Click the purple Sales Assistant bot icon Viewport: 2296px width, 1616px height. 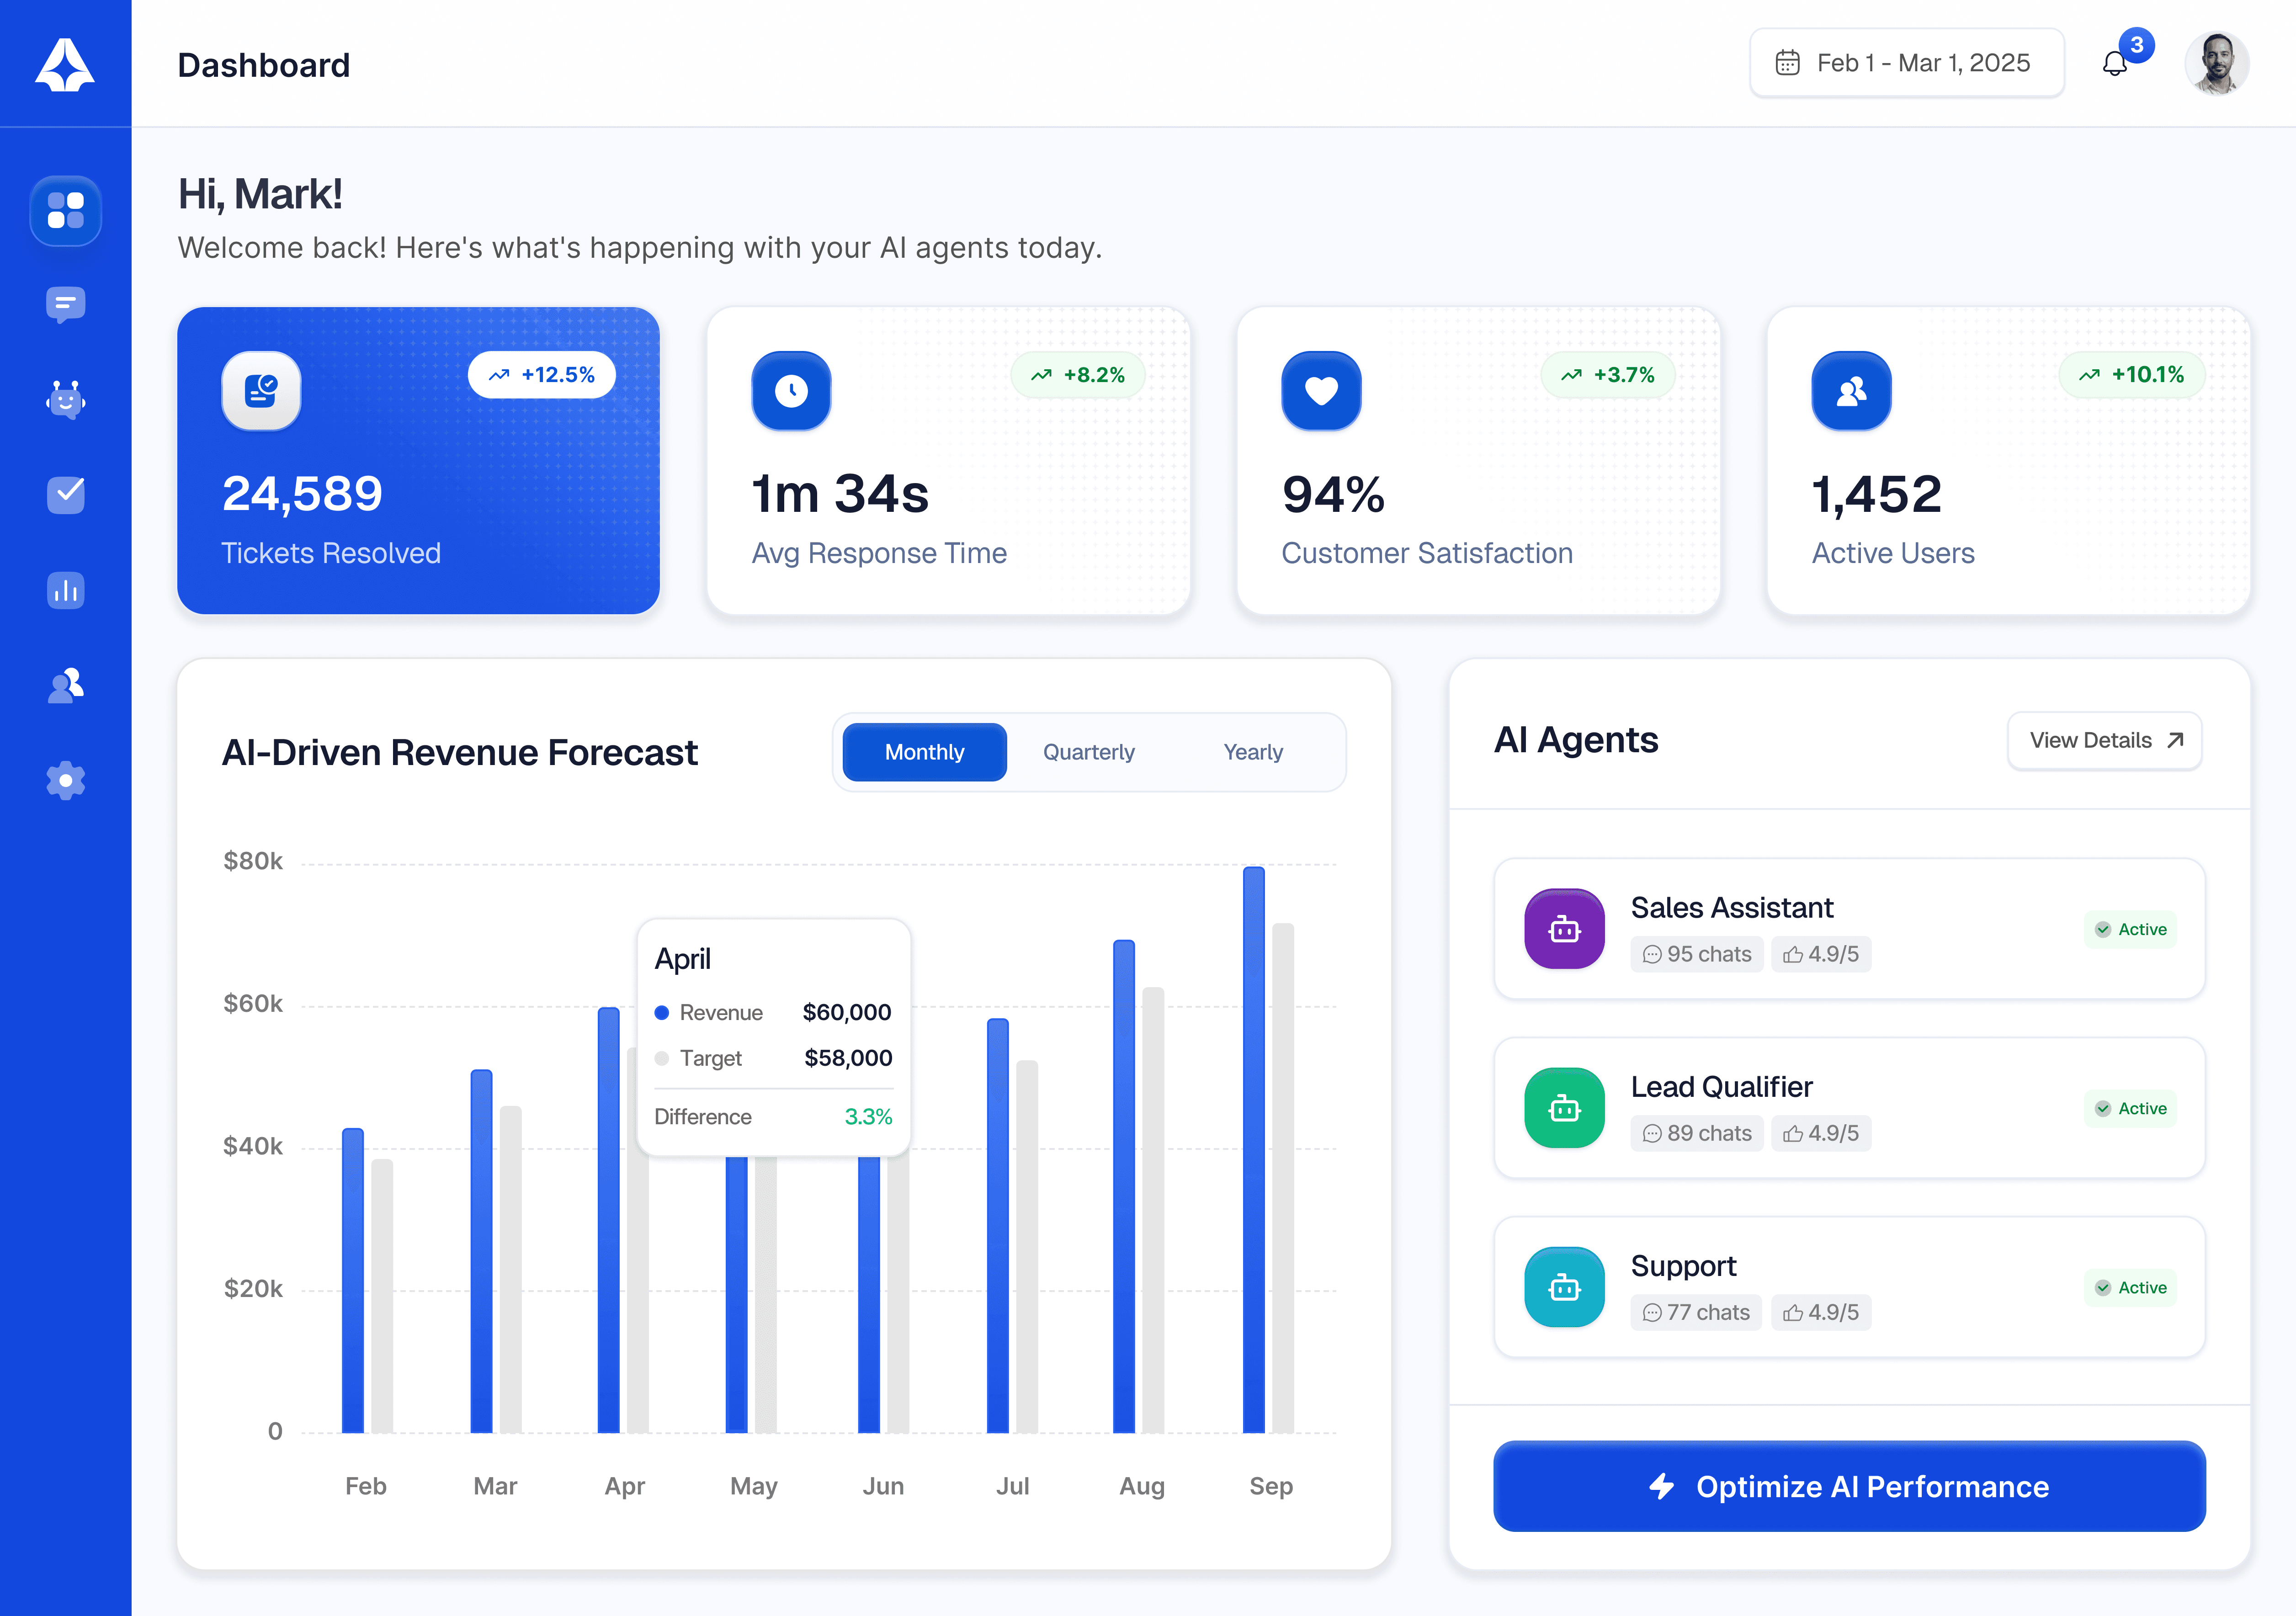tap(1564, 929)
